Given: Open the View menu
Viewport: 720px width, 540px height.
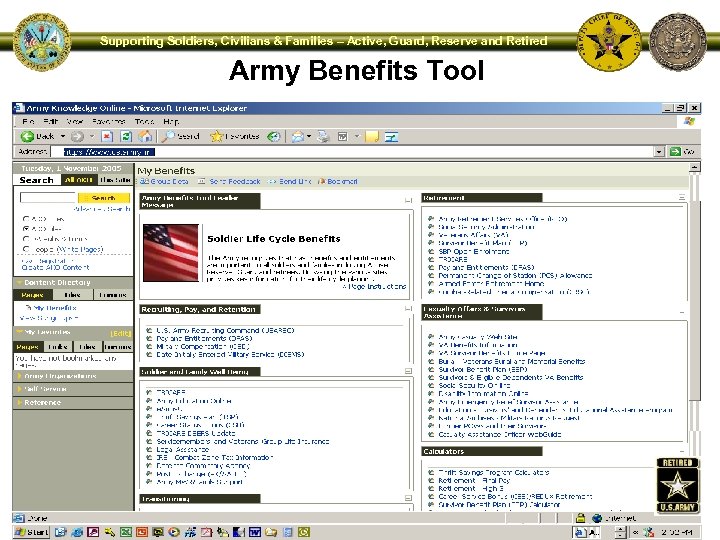Looking at the screenshot, I should (74, 121).
